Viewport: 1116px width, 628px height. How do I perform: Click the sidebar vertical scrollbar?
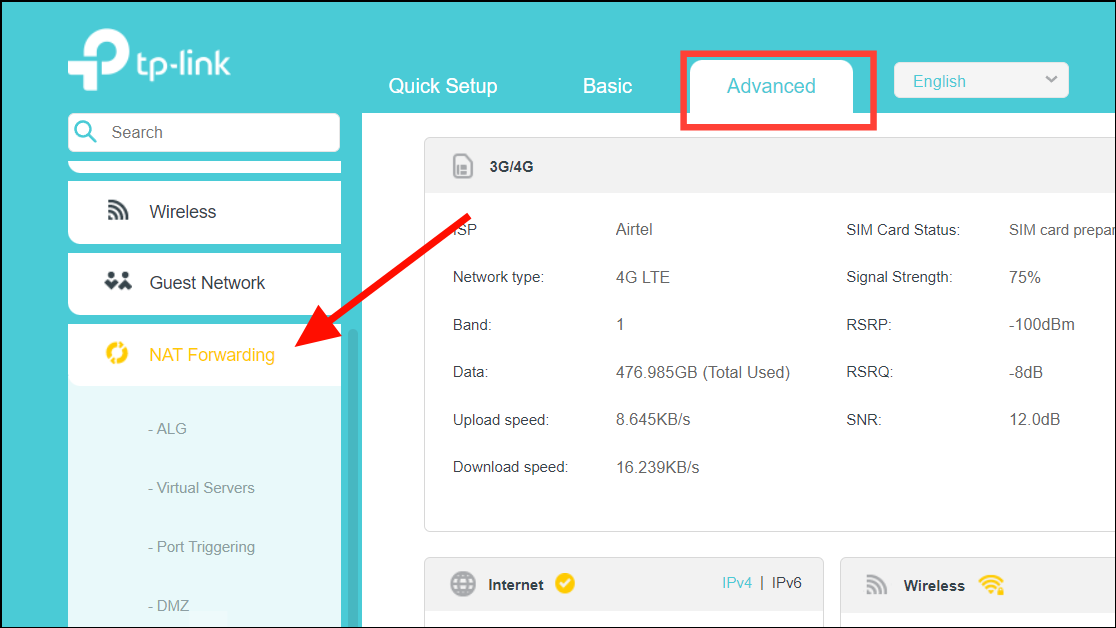coord(352,477)
